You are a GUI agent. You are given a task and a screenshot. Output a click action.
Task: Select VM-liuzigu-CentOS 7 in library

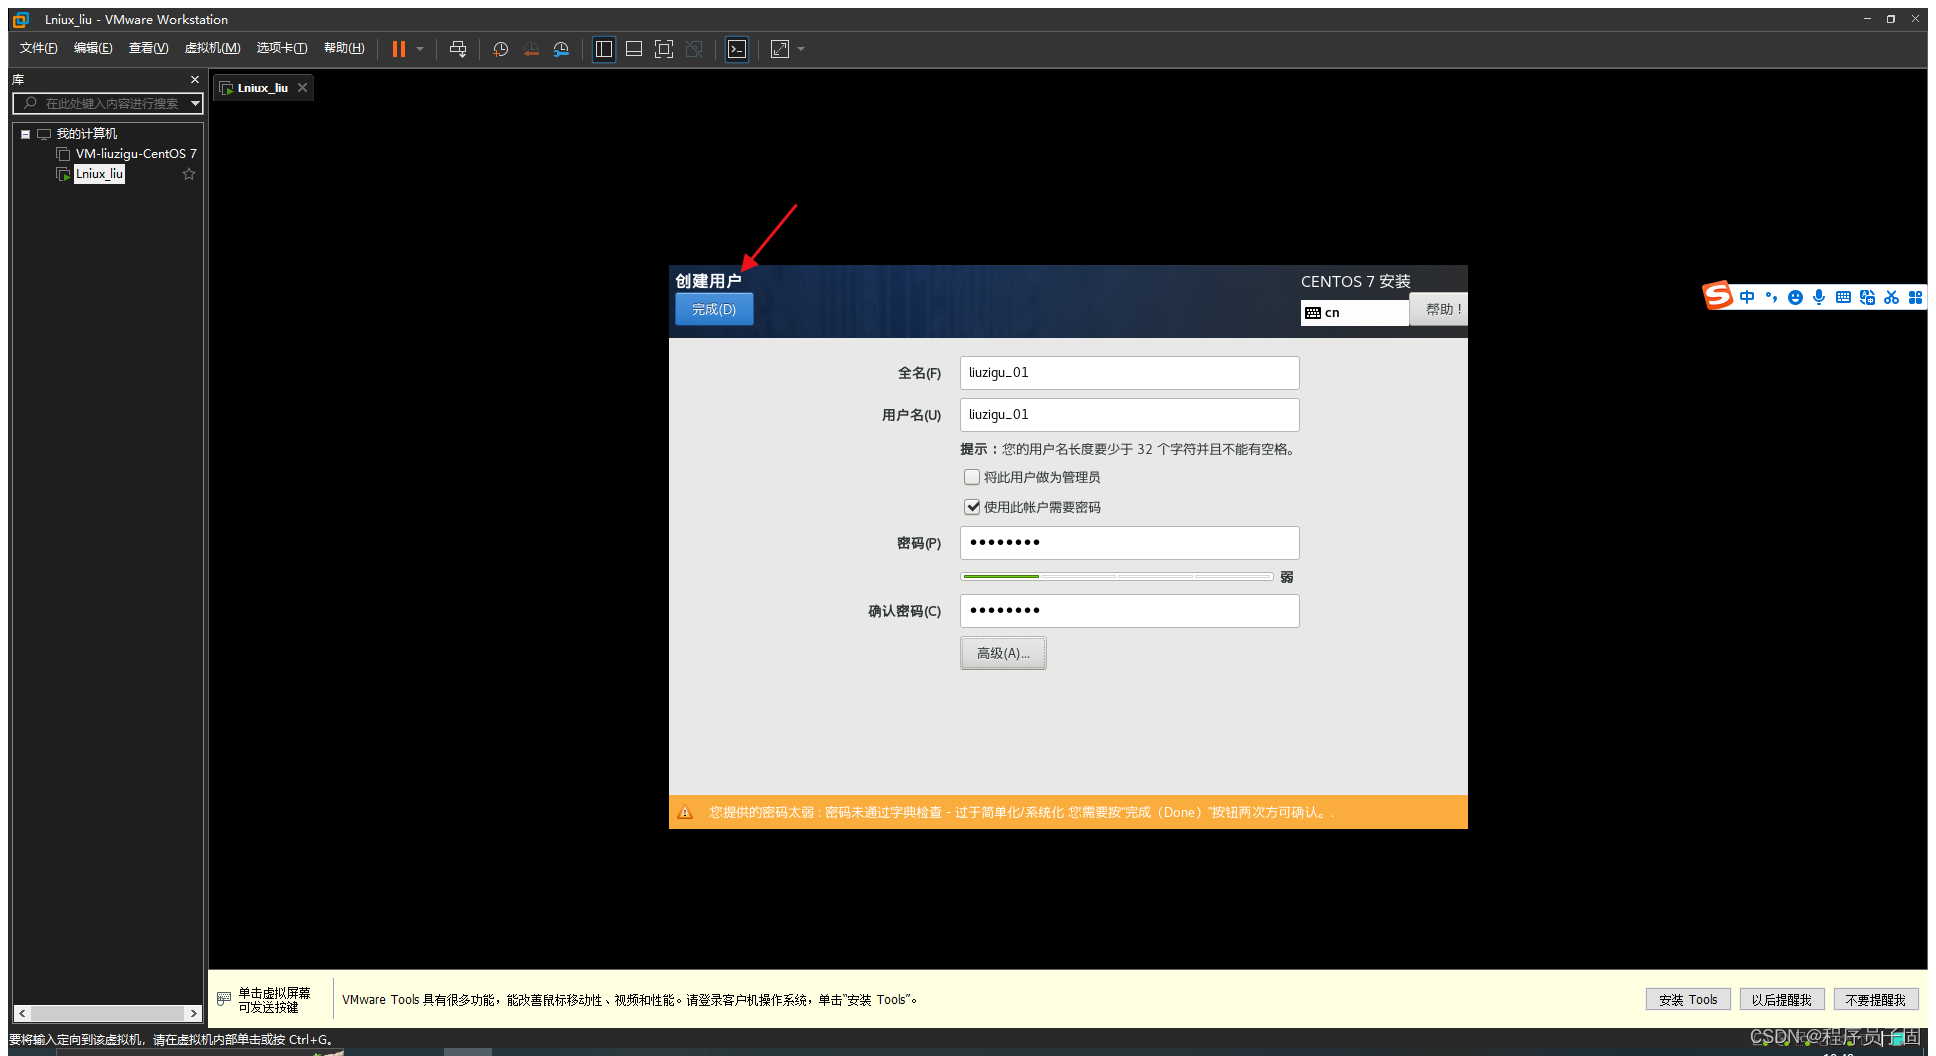click(x=136, y=154)
